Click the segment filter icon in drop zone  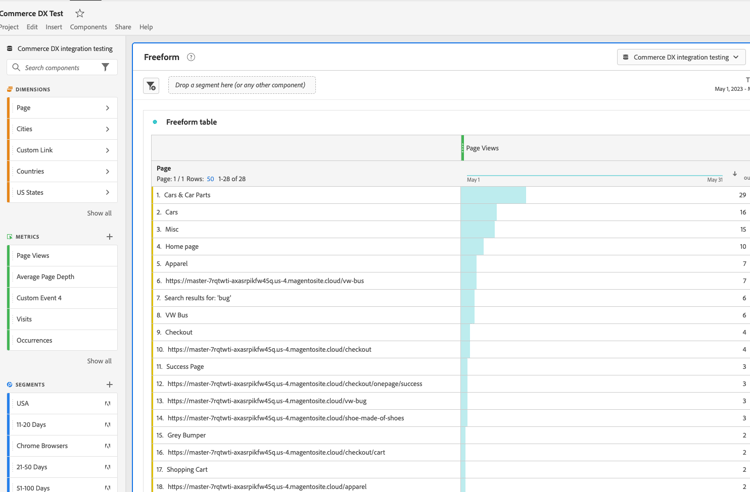click(x=151, y=86)
